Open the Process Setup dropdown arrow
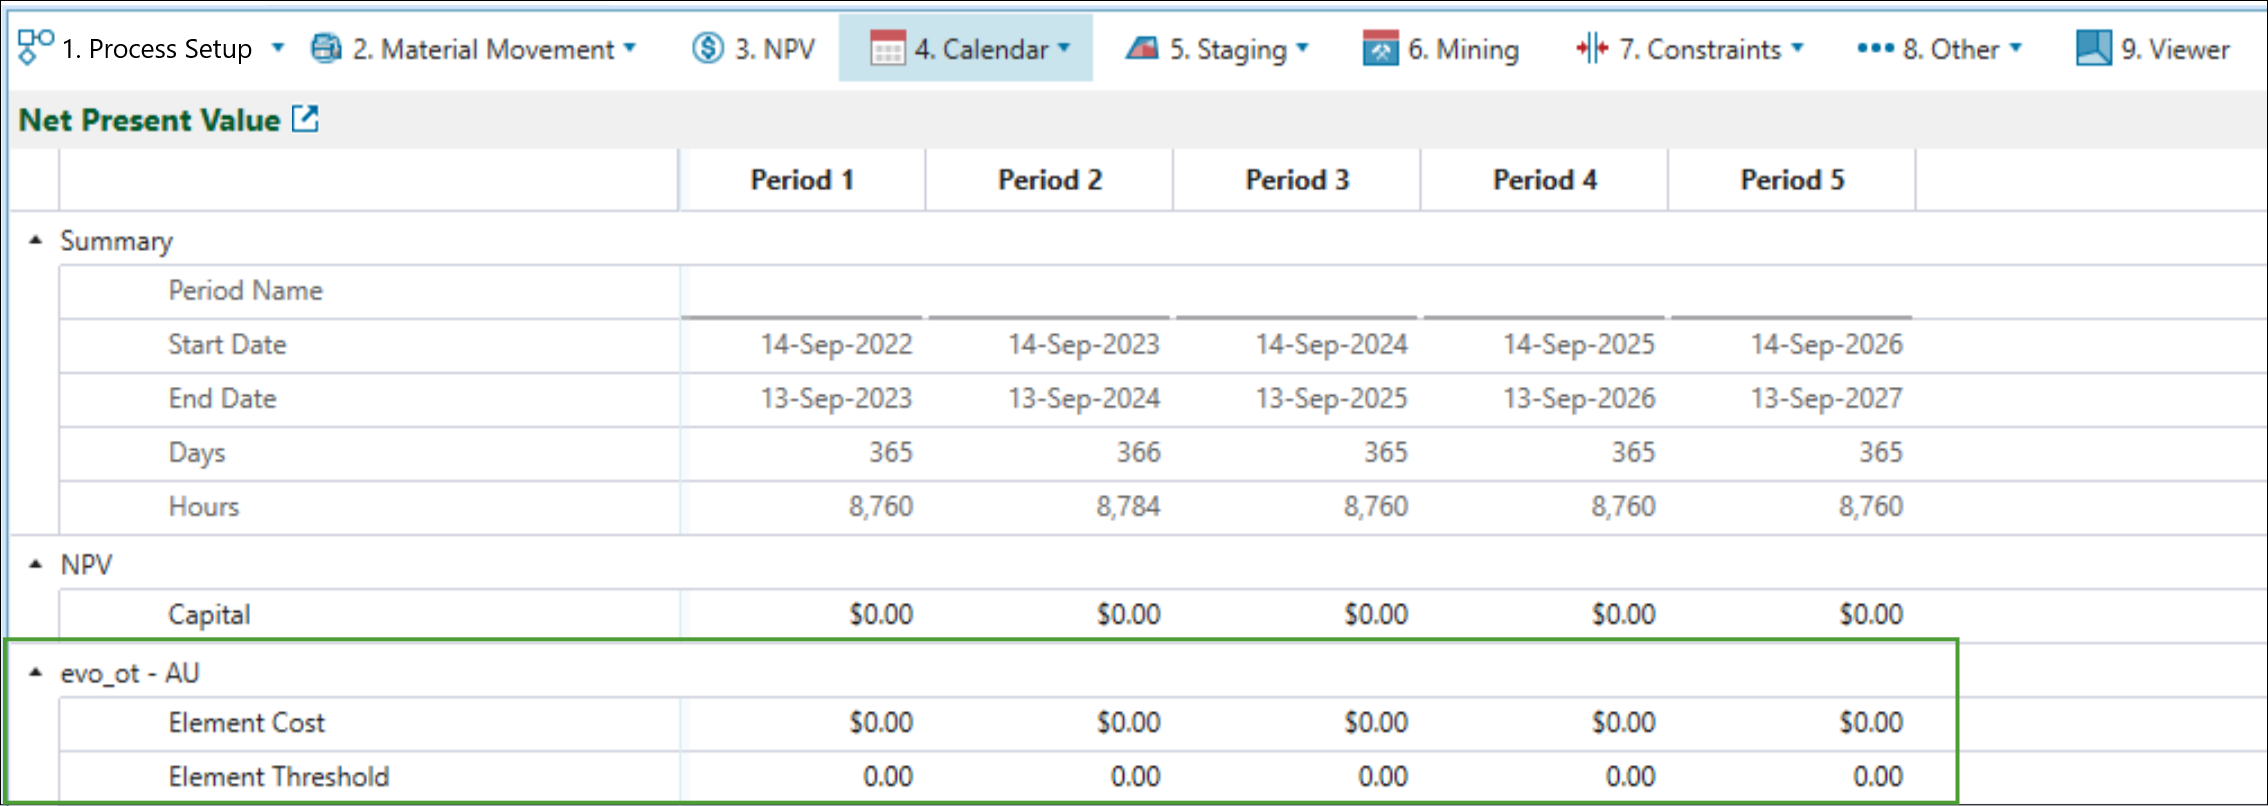 click(278, 48)
